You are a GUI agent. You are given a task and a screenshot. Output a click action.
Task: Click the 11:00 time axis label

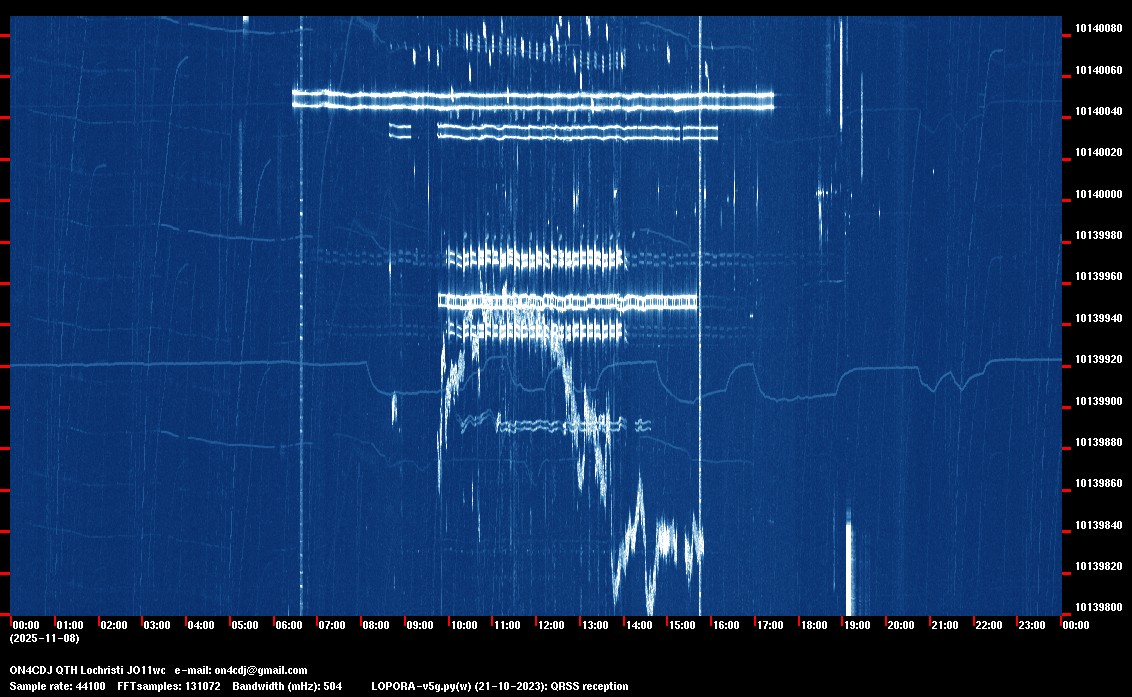[x=508, y=625]
